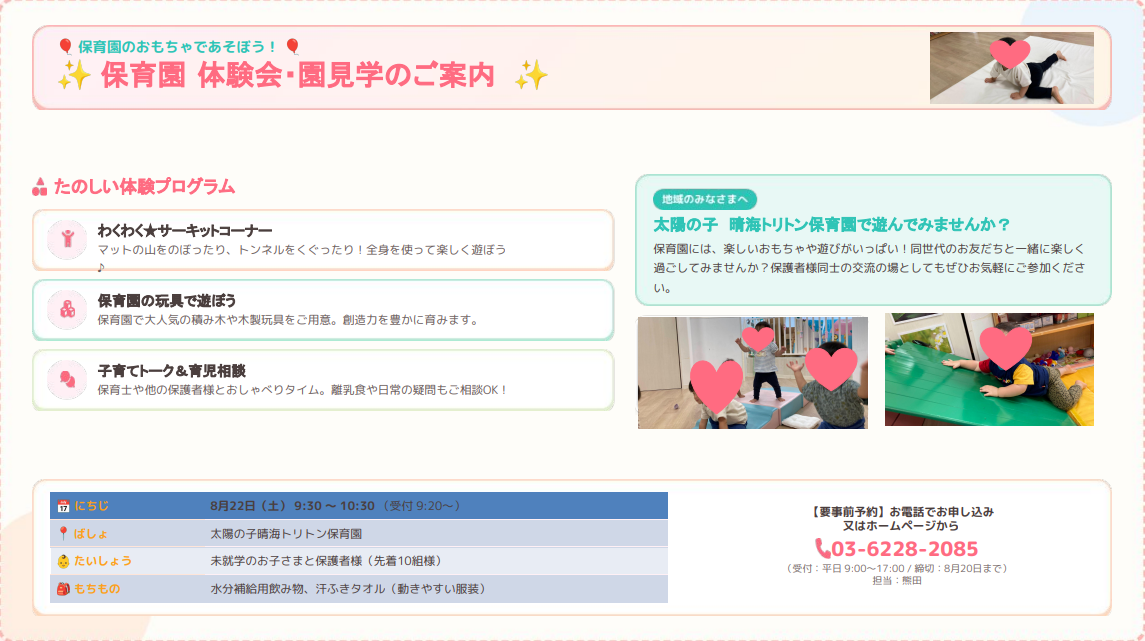Open the 子育てトーク＆育児相談 card

[x=323, y=380]
